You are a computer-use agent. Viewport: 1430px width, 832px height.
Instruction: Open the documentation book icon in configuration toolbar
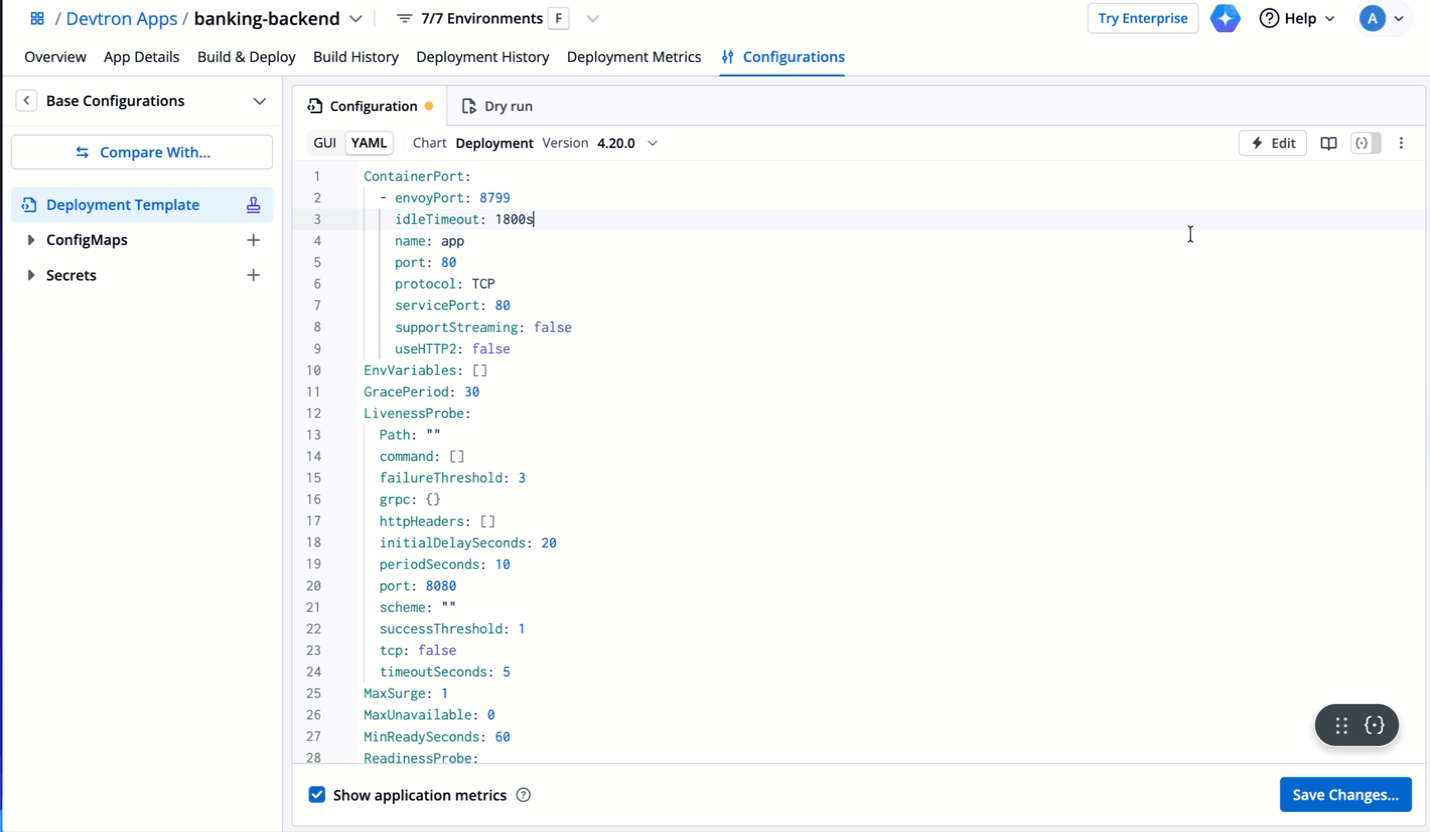[x=1329, y=143]
